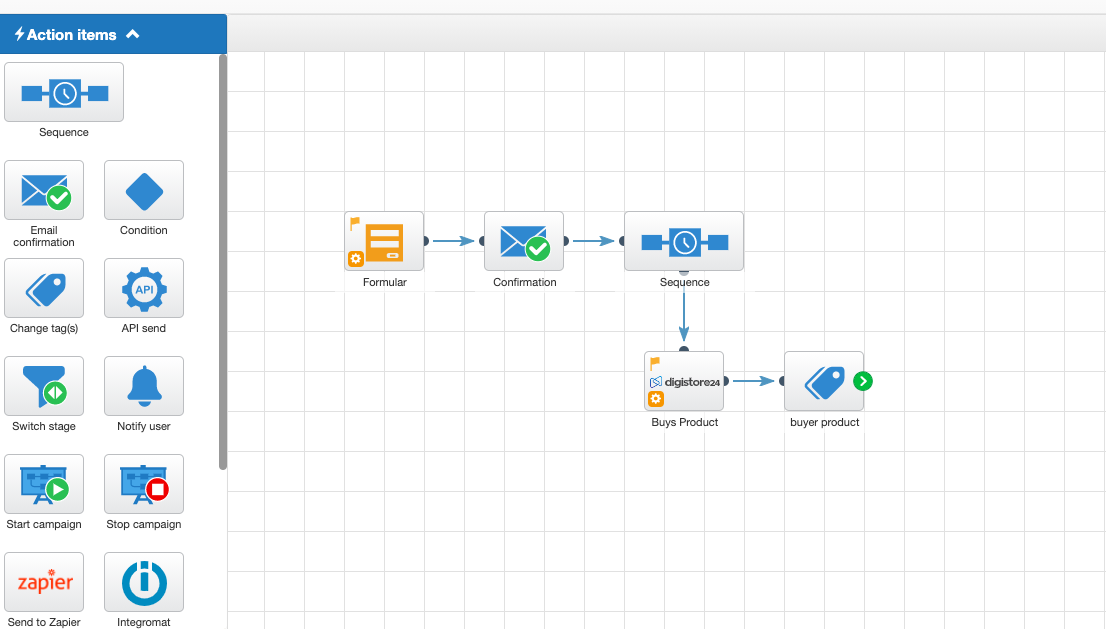Click the gear settings badge on Buys Product node
1106x629 pixels.
[x=656, y=399]
